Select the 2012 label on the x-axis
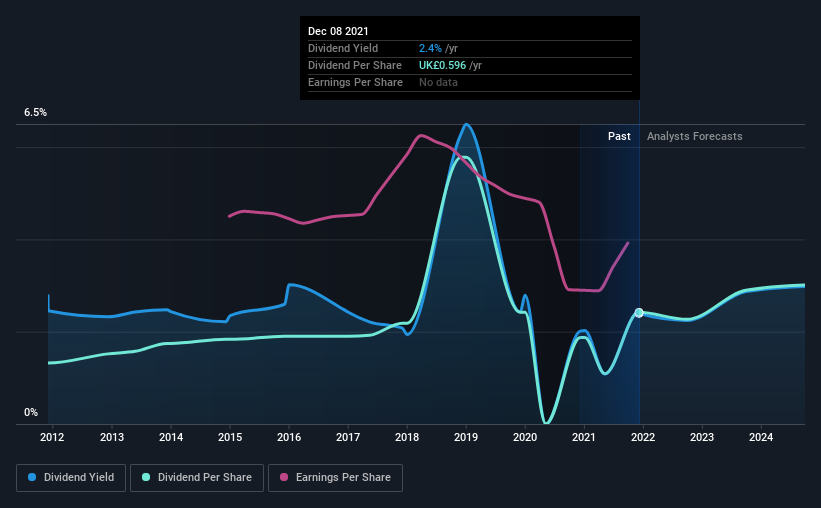 [x=52, y=437]
